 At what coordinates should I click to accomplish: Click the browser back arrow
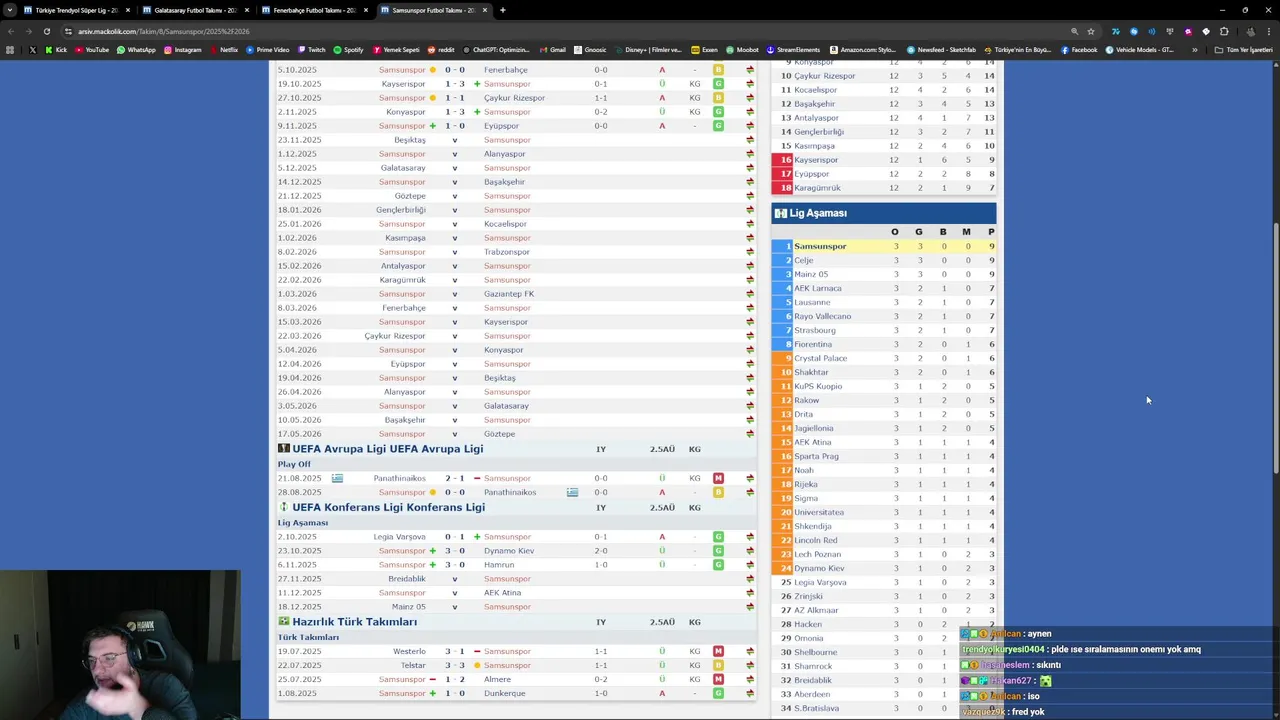11,31
